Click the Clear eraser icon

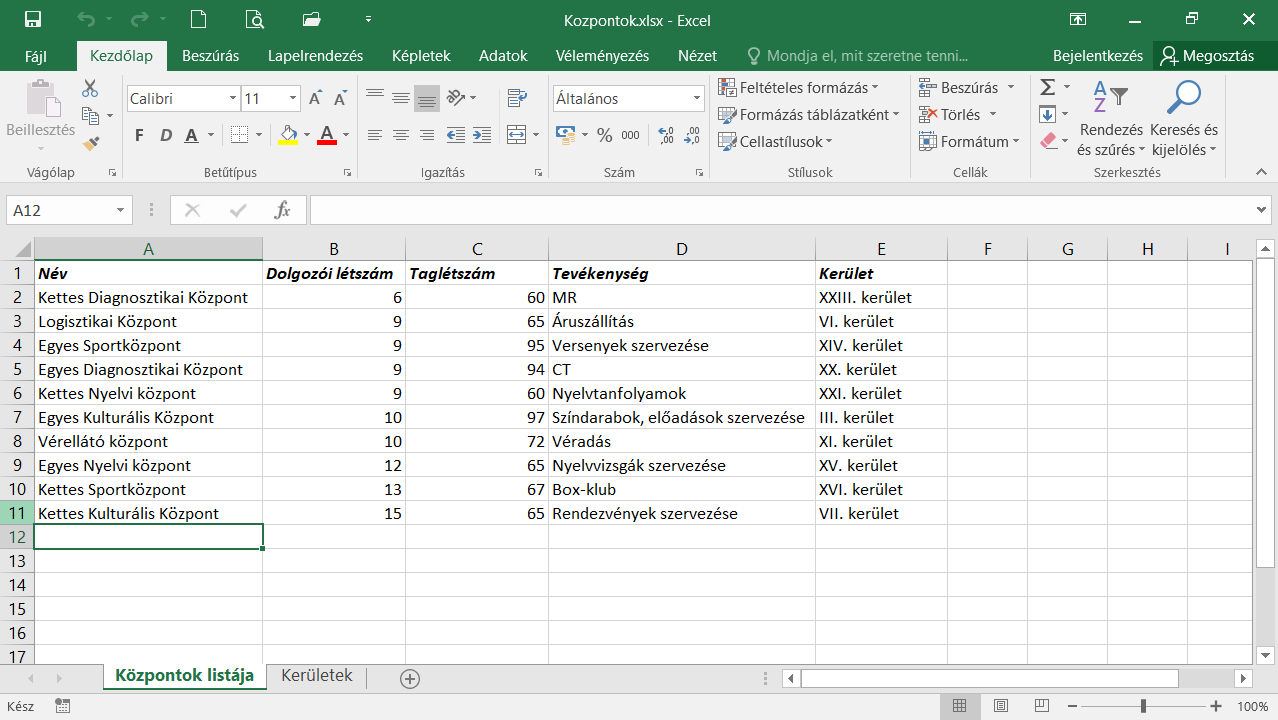tap(1048, 141)
